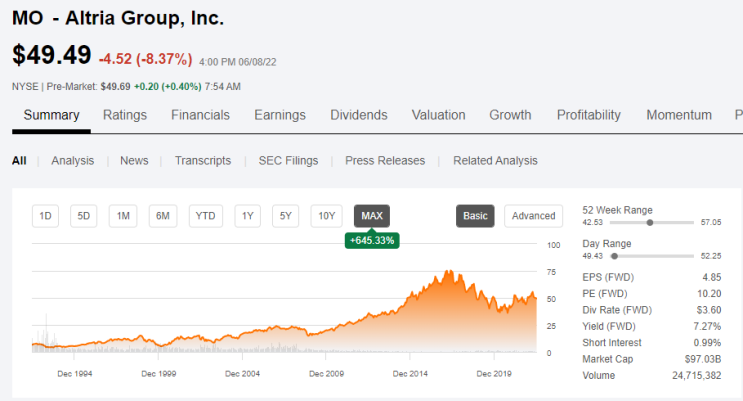Open the Growth tab
The height and width of the screenshot is (401, 743).
pyautogui.click(x=510, y=115)
